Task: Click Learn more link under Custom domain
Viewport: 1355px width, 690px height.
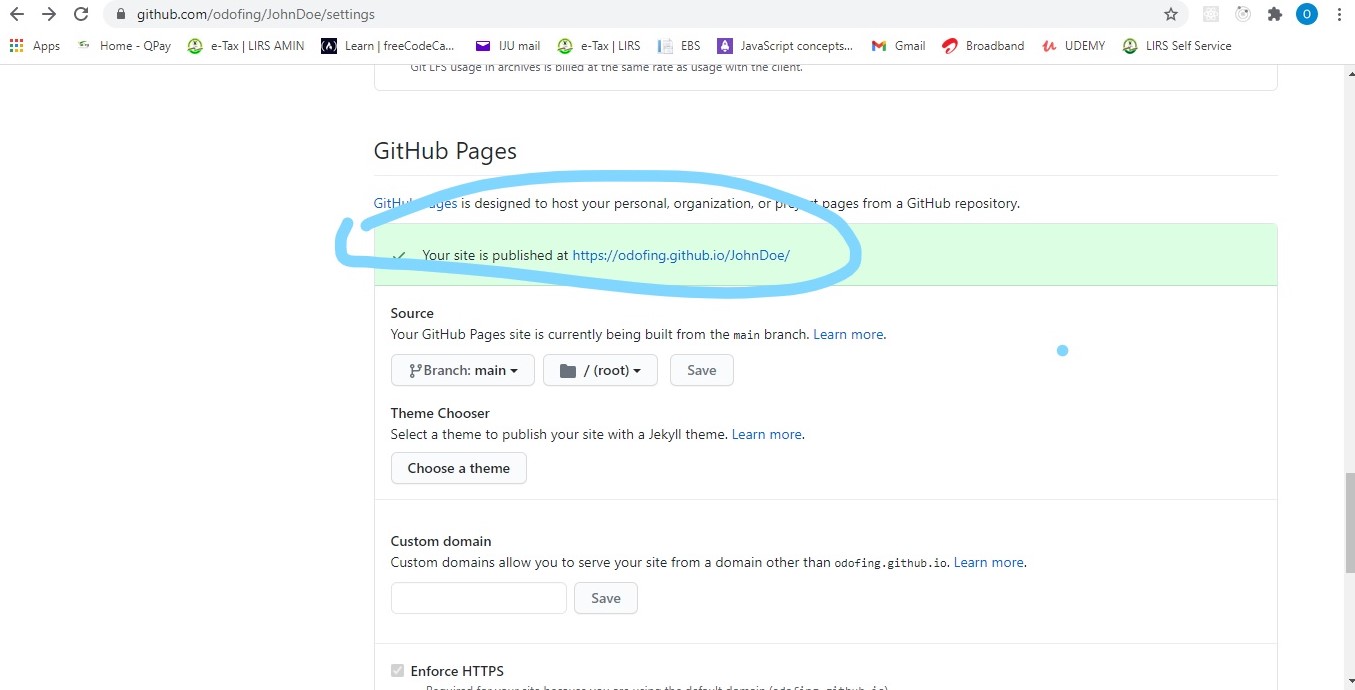Action: (989, 562)
